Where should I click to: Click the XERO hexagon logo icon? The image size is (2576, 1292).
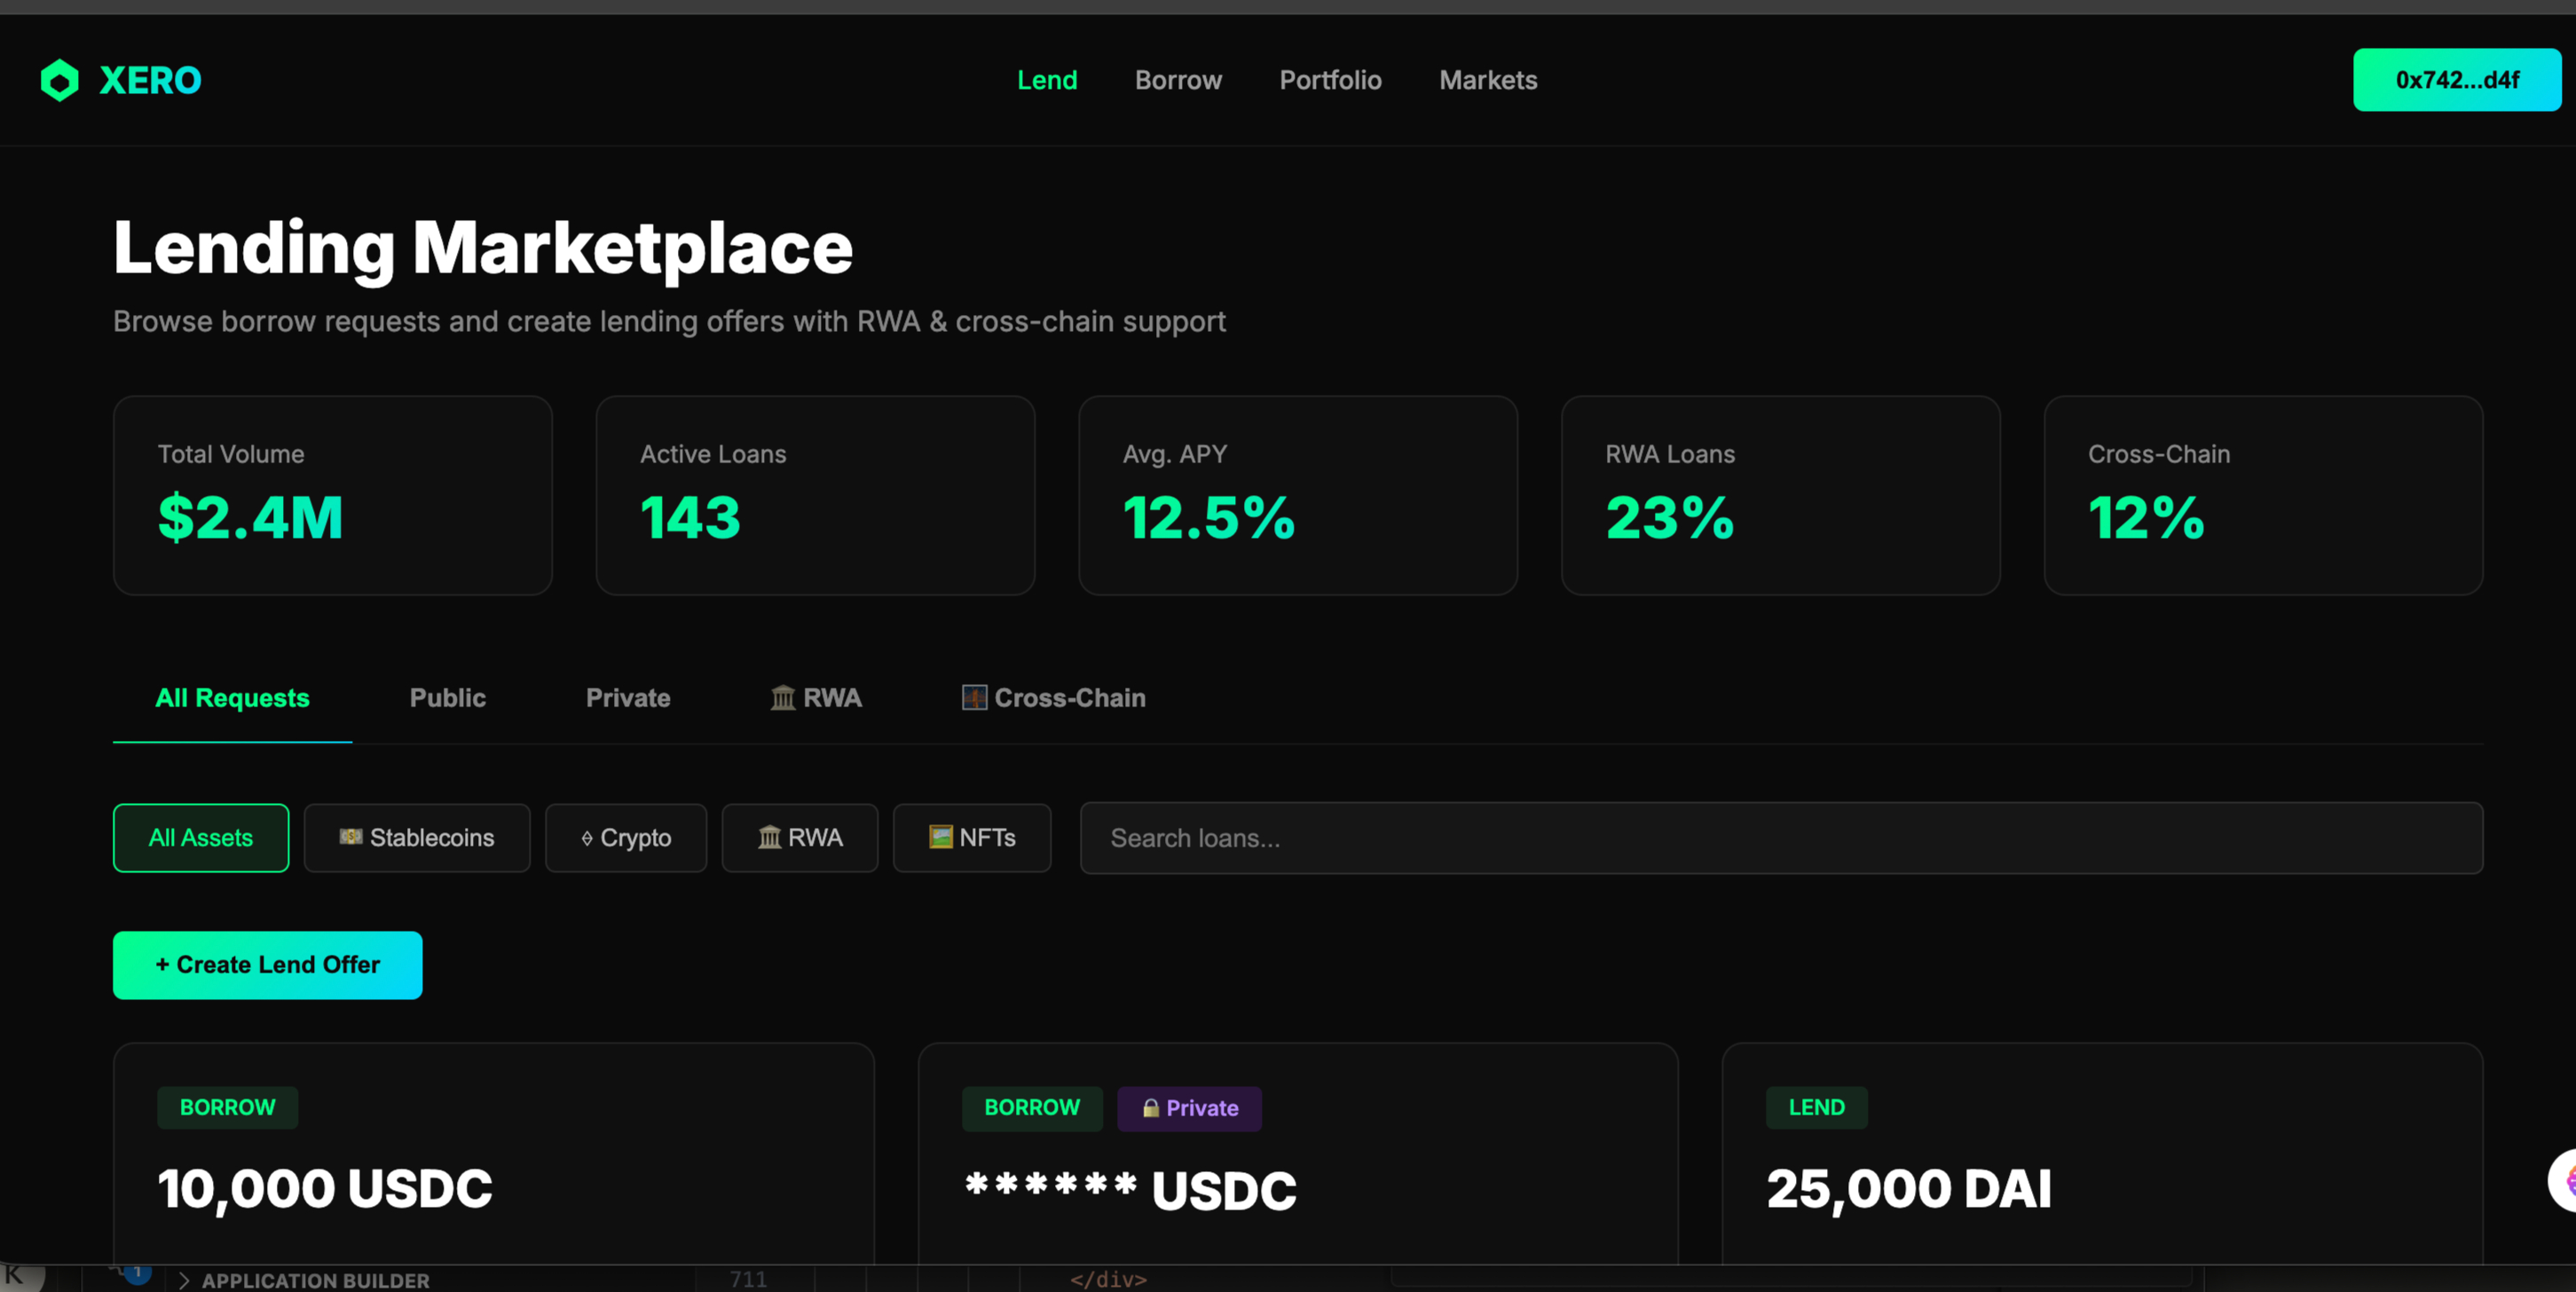[x=59, y=80]
